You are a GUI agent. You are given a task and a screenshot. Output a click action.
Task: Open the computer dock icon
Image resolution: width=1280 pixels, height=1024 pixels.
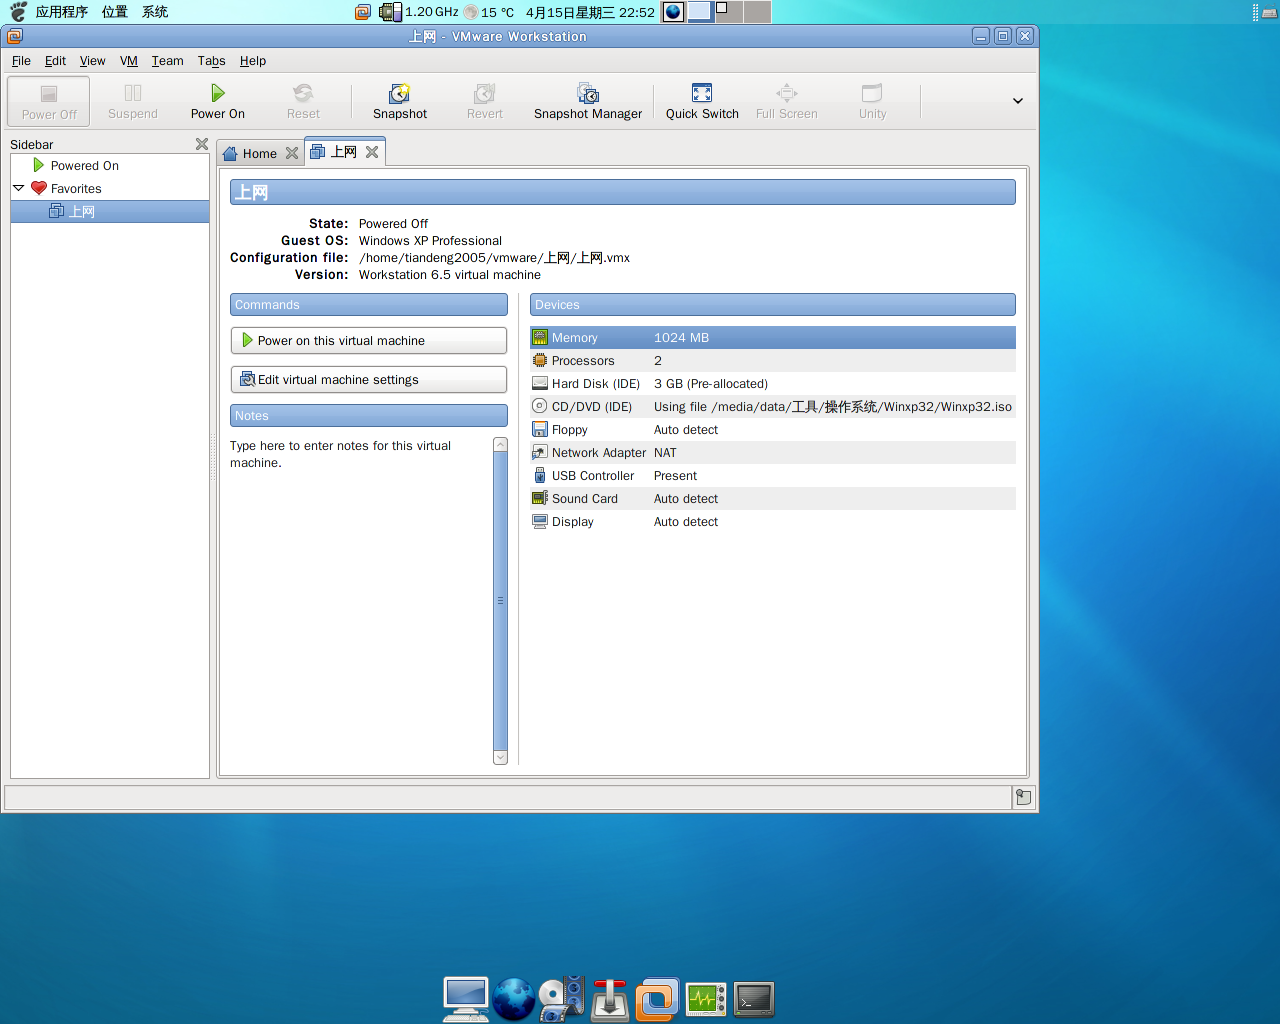[466, 998]
